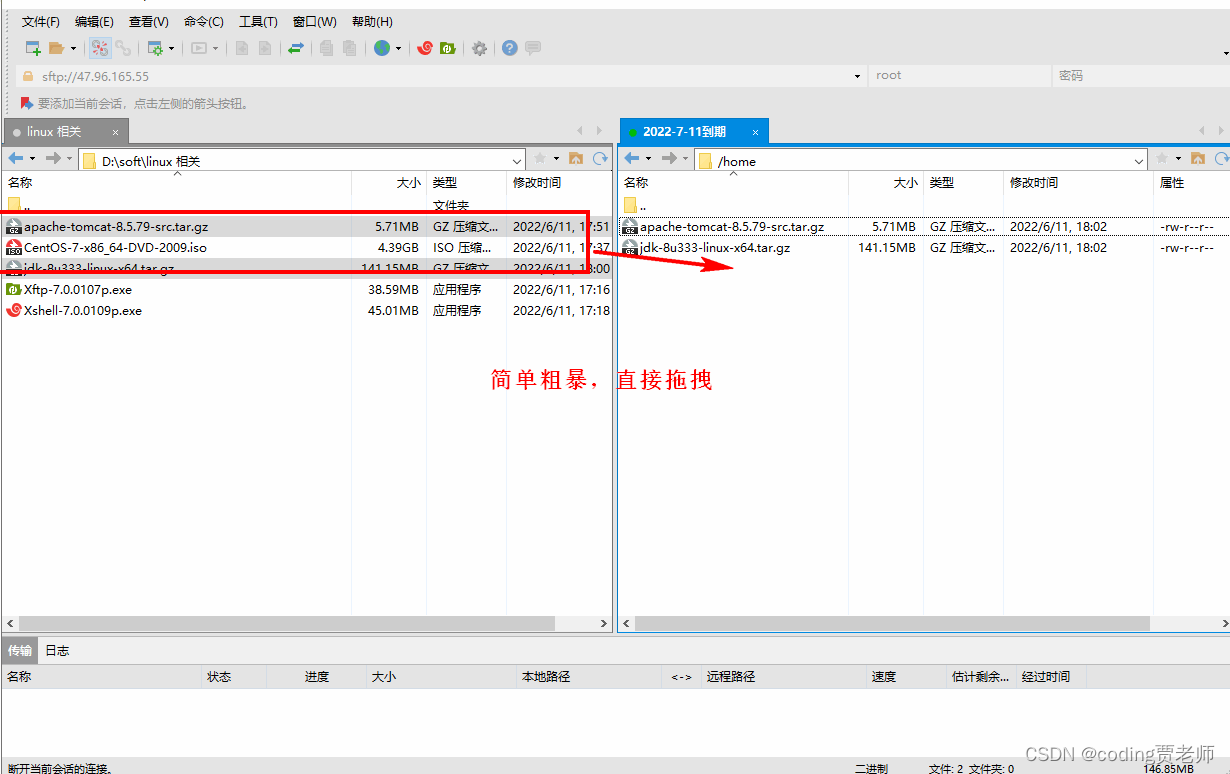Screen dimensions: 1230x774
Task: Open the 帮助(H) menu
Action: tap(372, 22)
